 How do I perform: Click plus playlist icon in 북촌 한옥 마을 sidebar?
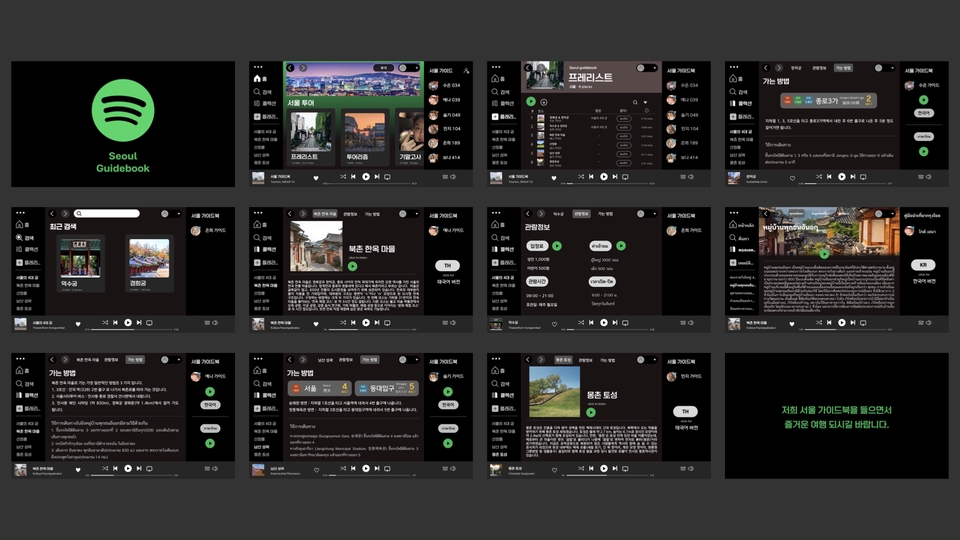257,262
